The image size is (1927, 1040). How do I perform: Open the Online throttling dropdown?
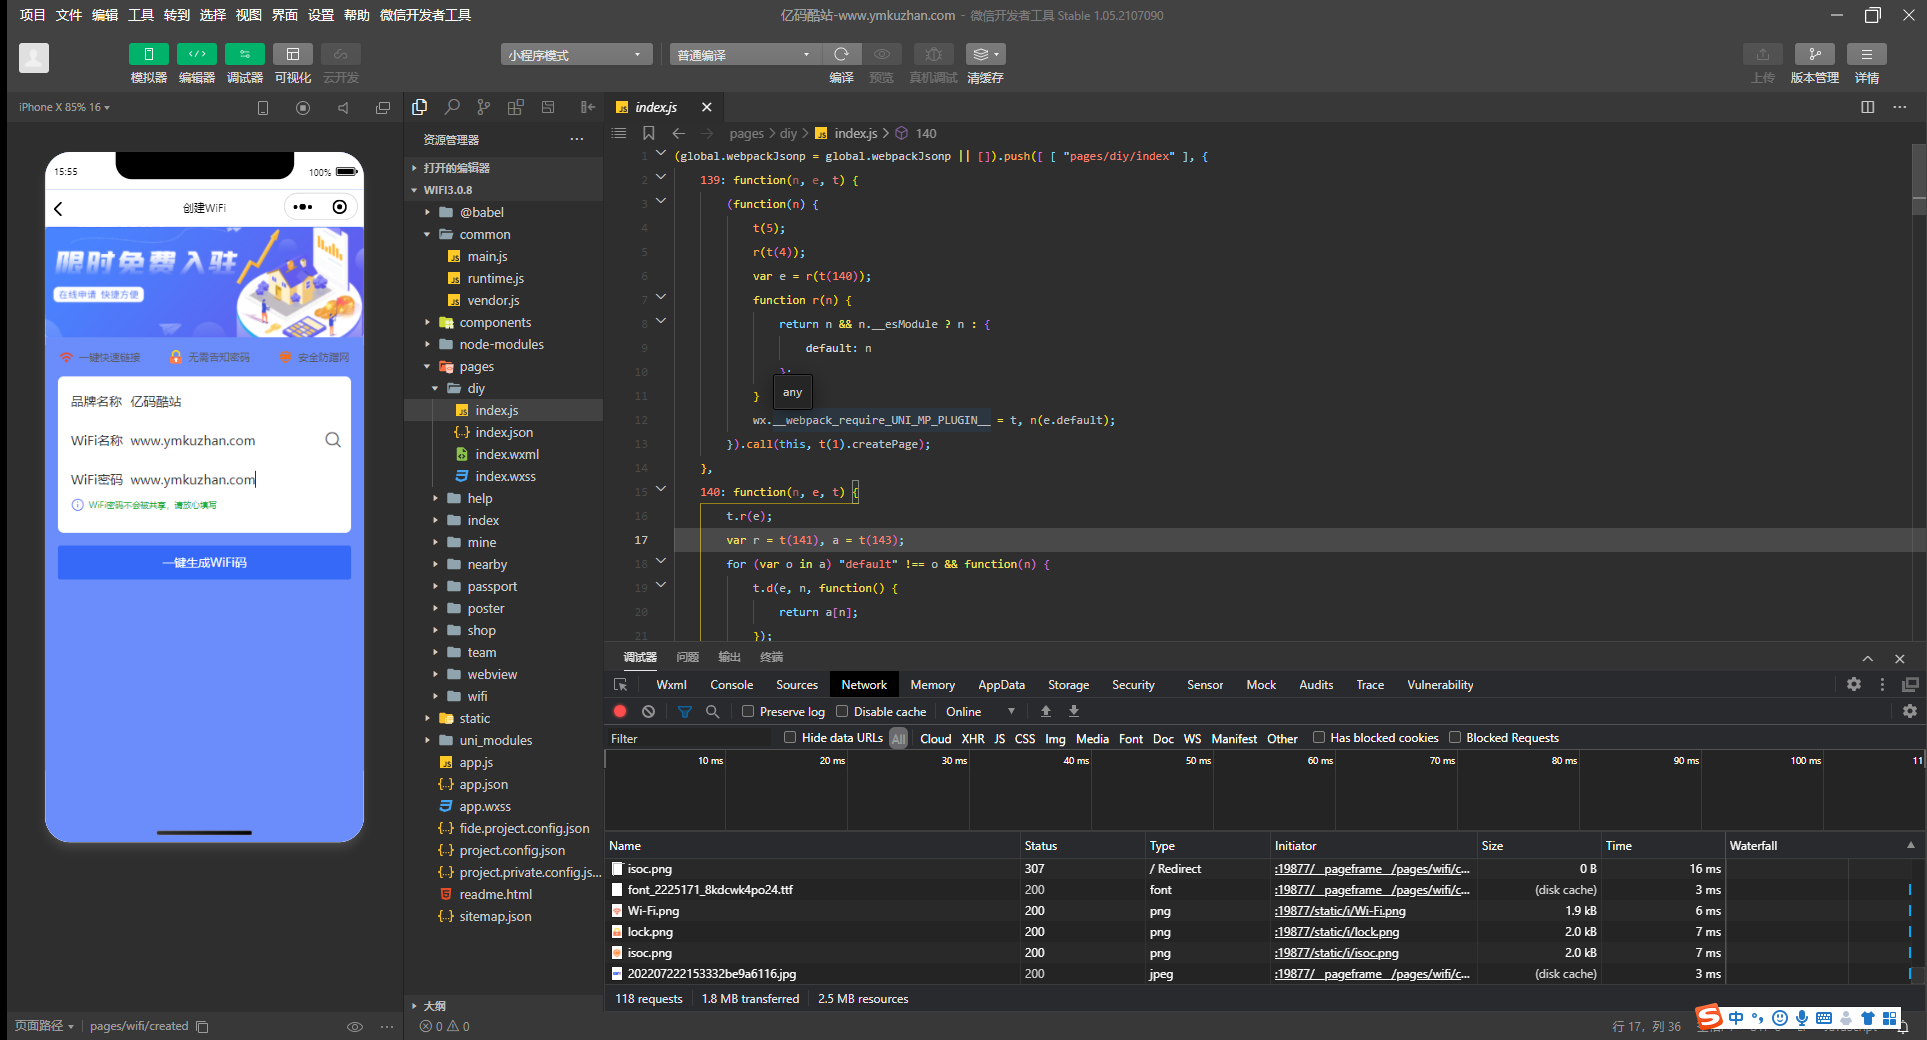pos(980,711)
